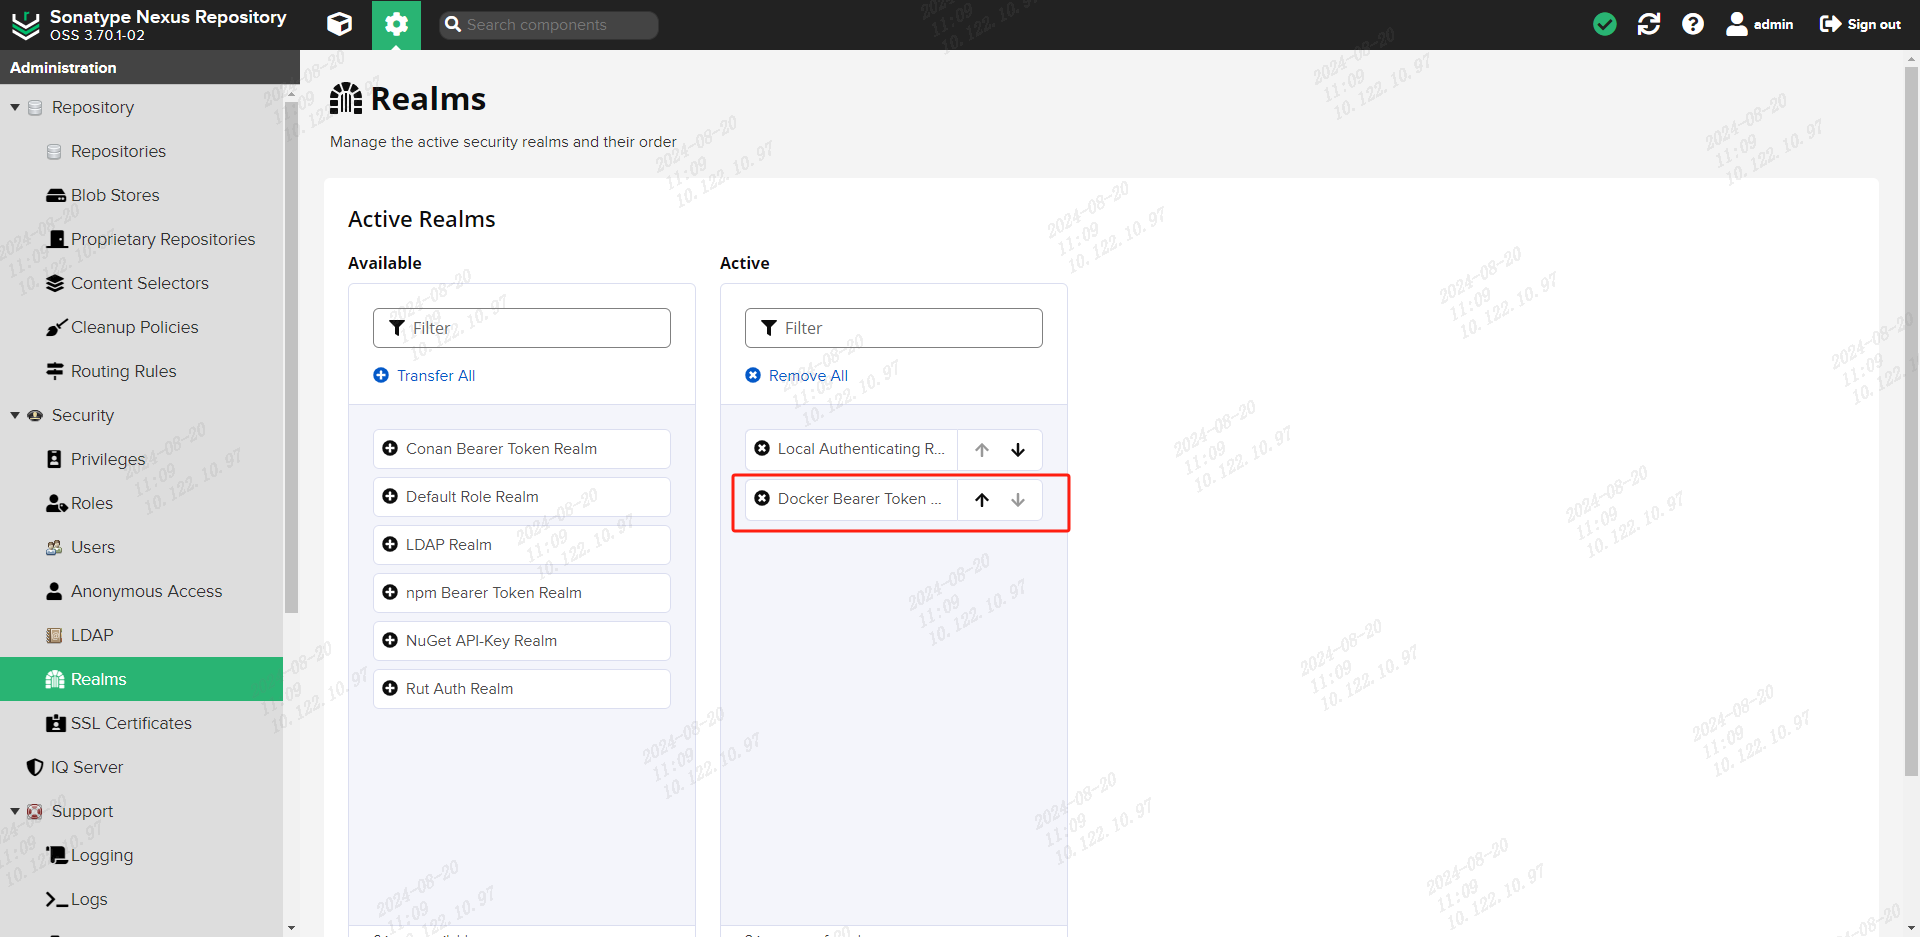Add Conan Bearer Token Realm
Image resolution: width=1920 pixels, height=937 pixels.
click(x=522, y=449)
